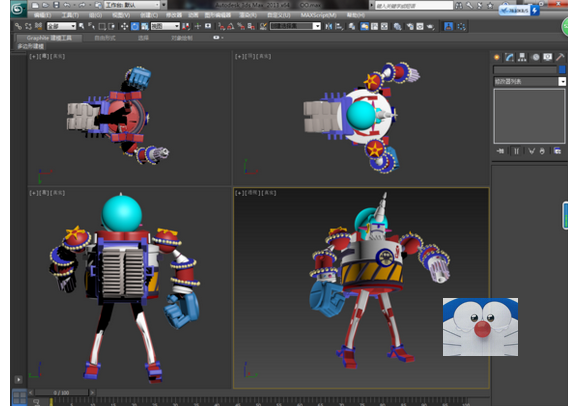568x406 pixels.
Task: Toggle the Spinner Snap button
Action: (x=251, y=26)
